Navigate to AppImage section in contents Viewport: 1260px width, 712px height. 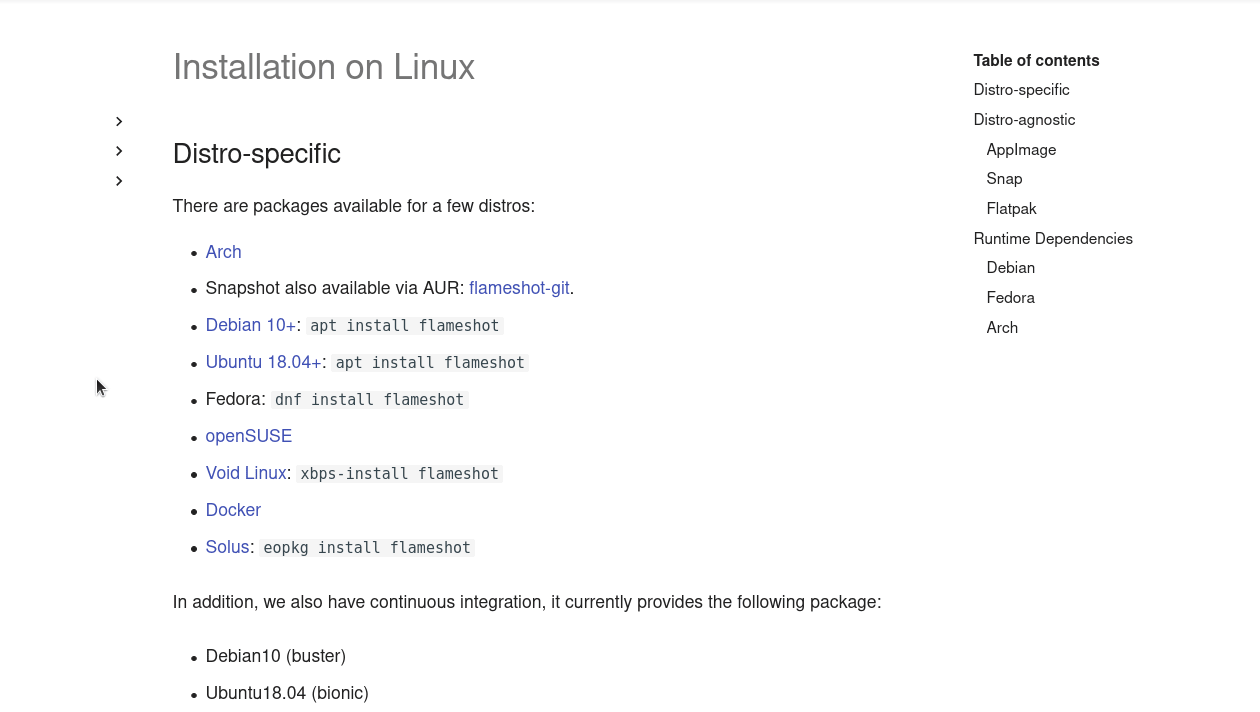(x=1021, y=150)
